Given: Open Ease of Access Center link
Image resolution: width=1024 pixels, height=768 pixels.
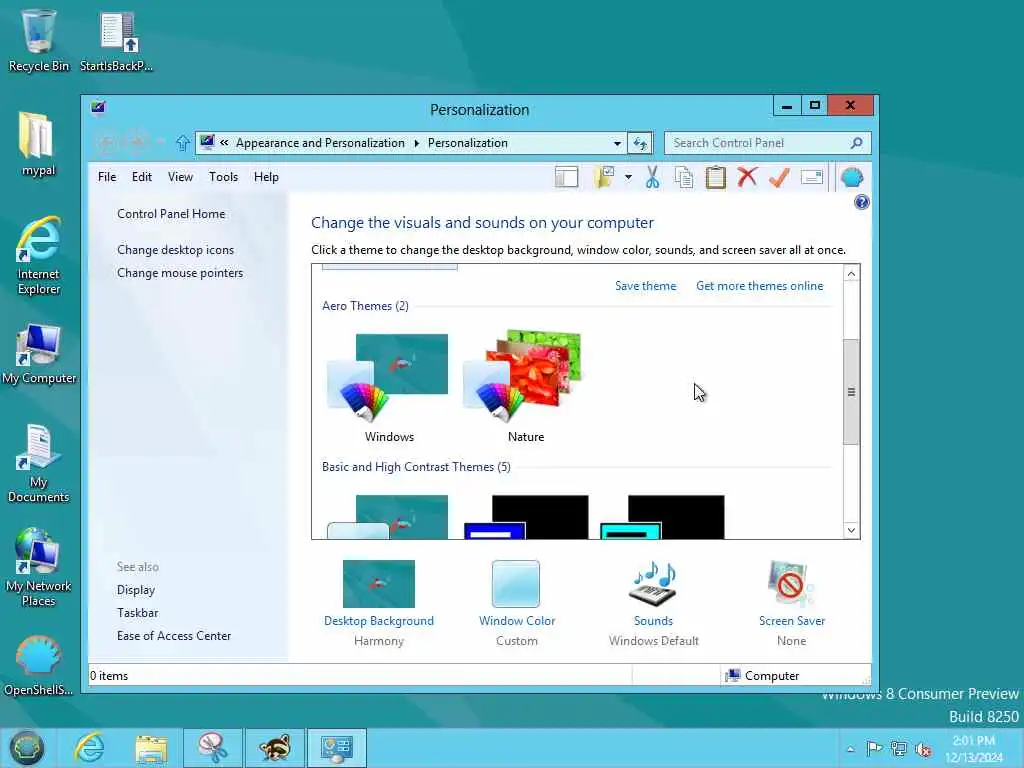Looking at the screenshot, I should 174,636.
